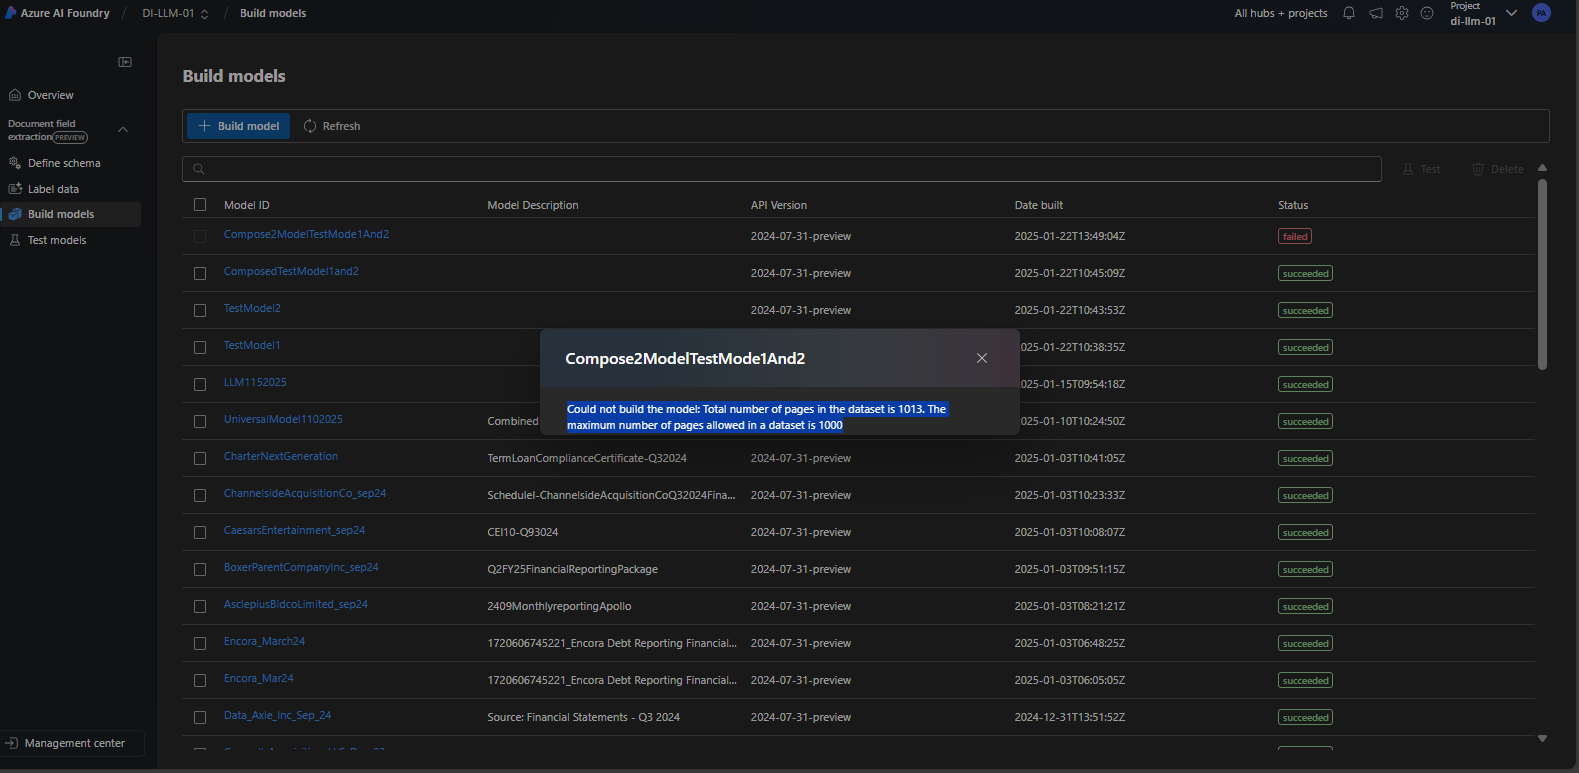Open the ComposedTestModel1and2 model link
1579x773 pixels.
[291, 271]
